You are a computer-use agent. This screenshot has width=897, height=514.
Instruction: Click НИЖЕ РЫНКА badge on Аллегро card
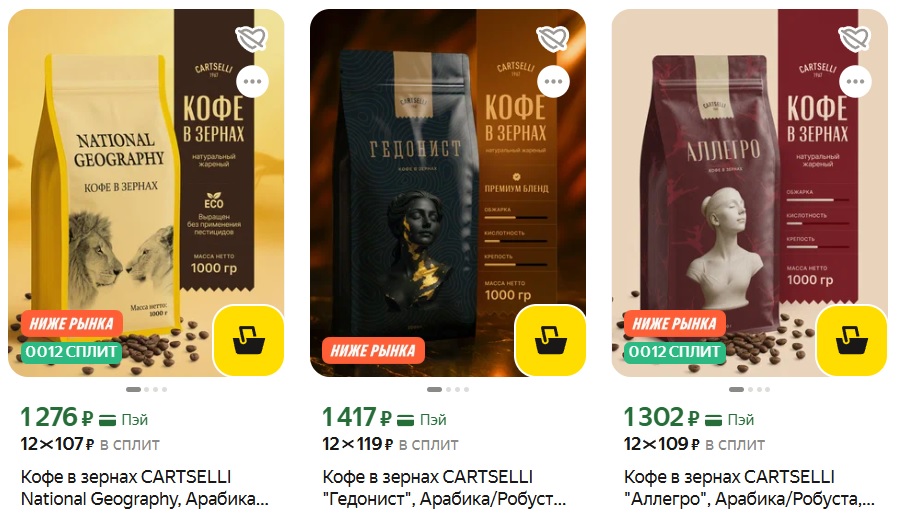(674, 323)
